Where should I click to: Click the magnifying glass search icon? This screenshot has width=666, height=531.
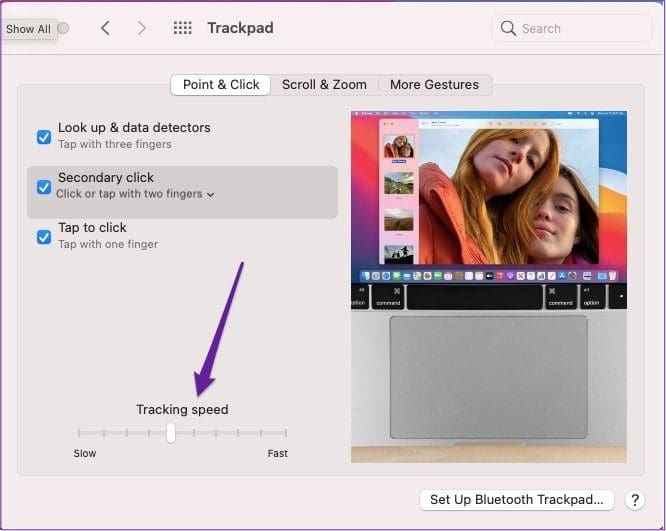508,28
